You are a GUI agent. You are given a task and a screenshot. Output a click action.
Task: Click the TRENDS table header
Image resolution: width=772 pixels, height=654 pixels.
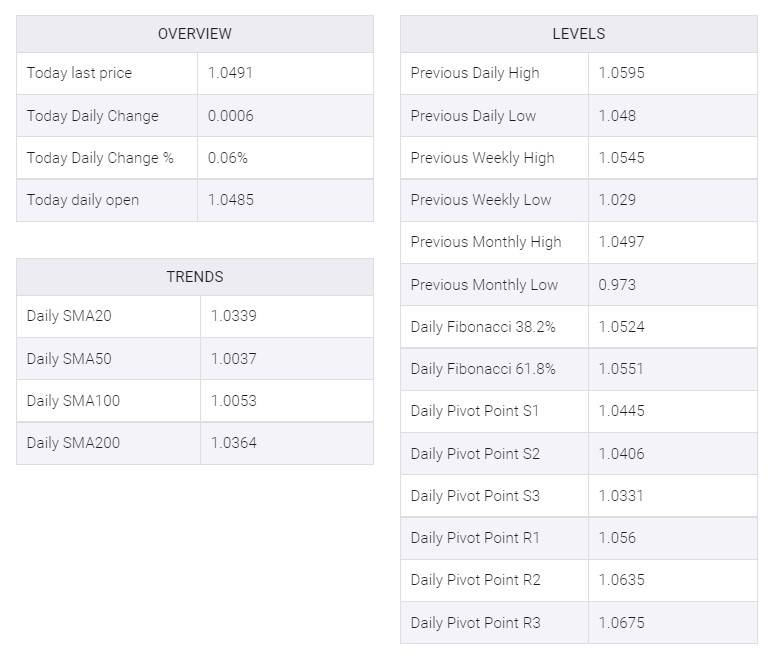click(x=194, y=277)
